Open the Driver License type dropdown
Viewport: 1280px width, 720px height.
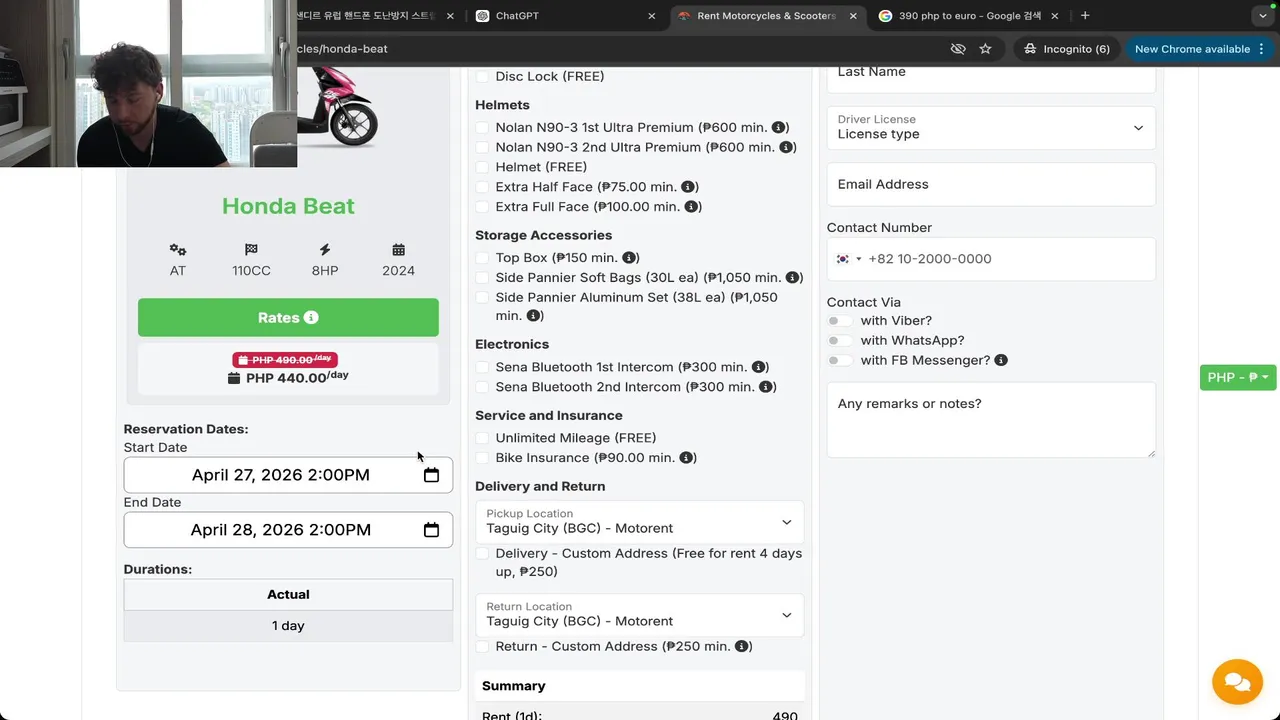[x=991, y=128]
